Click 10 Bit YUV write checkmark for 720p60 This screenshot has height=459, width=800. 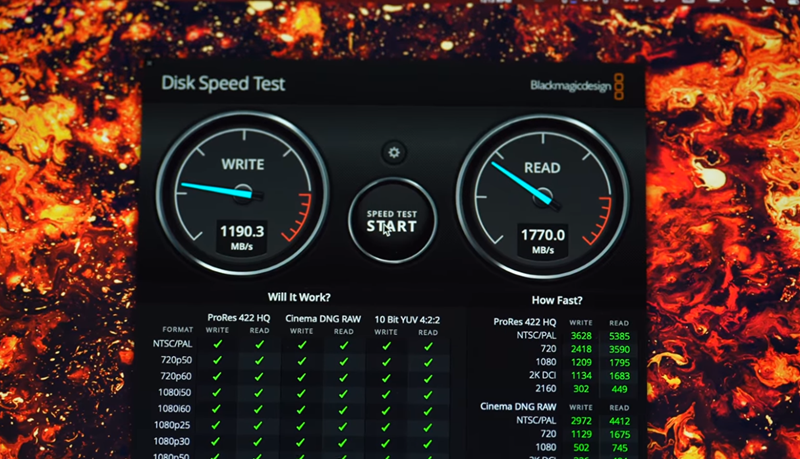coord(386,378)
